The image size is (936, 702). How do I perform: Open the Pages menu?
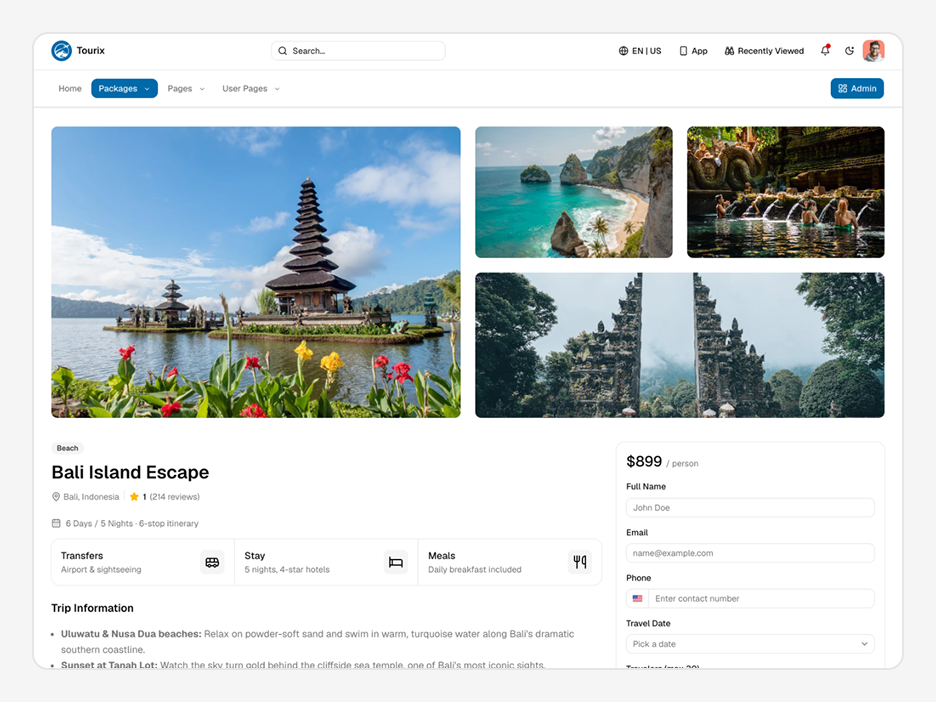(186, 88)
